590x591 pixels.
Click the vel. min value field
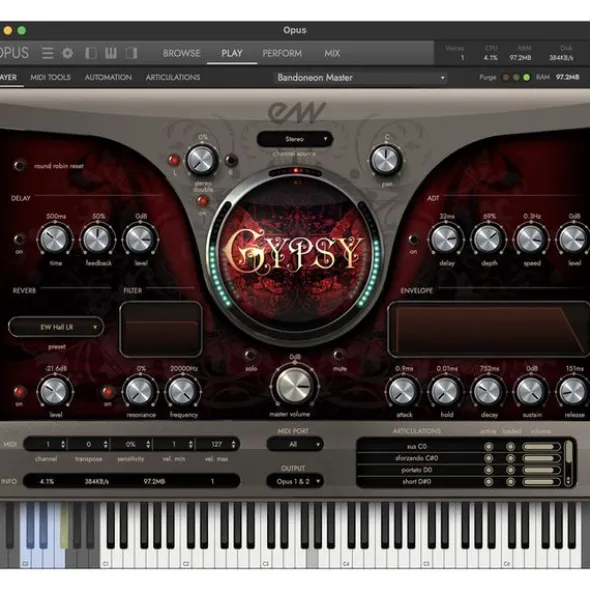174,444
